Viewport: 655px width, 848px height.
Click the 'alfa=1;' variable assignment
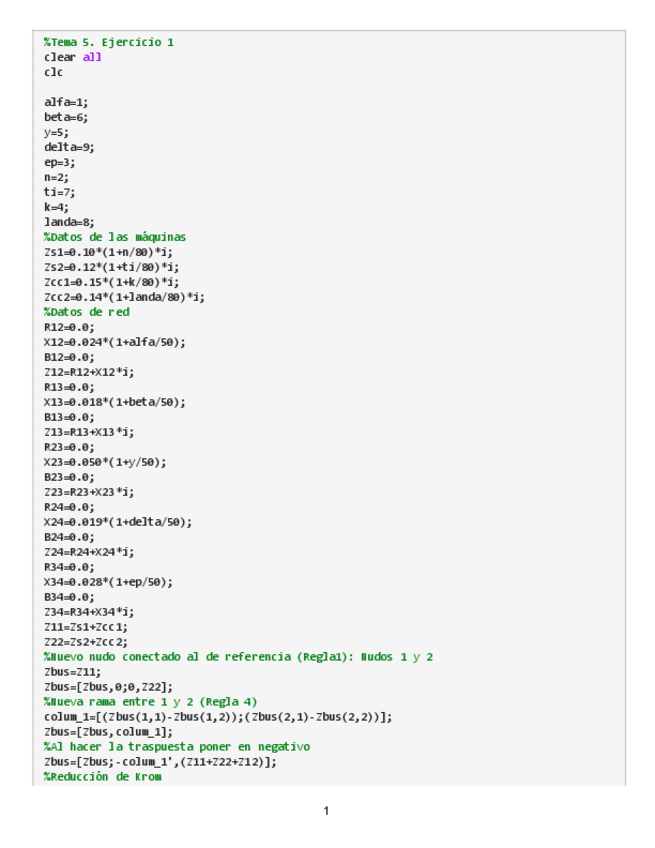click(x=66, y=102)
